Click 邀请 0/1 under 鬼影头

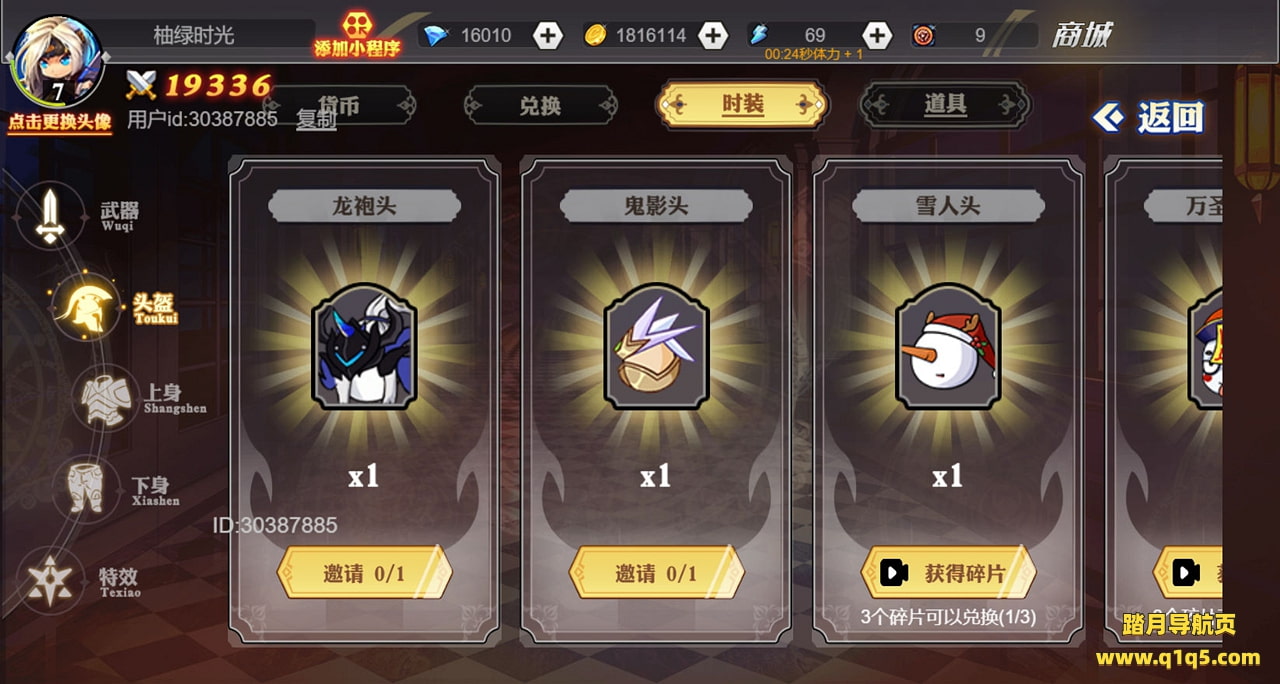tap(656, 573)
